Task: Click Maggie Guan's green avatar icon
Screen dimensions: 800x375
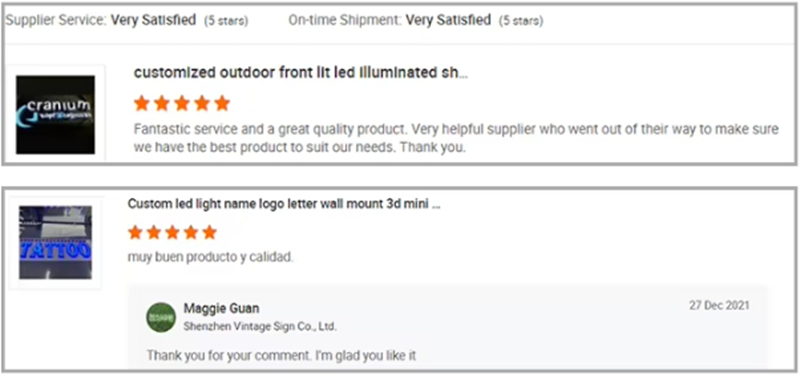Action: [161, 317]
